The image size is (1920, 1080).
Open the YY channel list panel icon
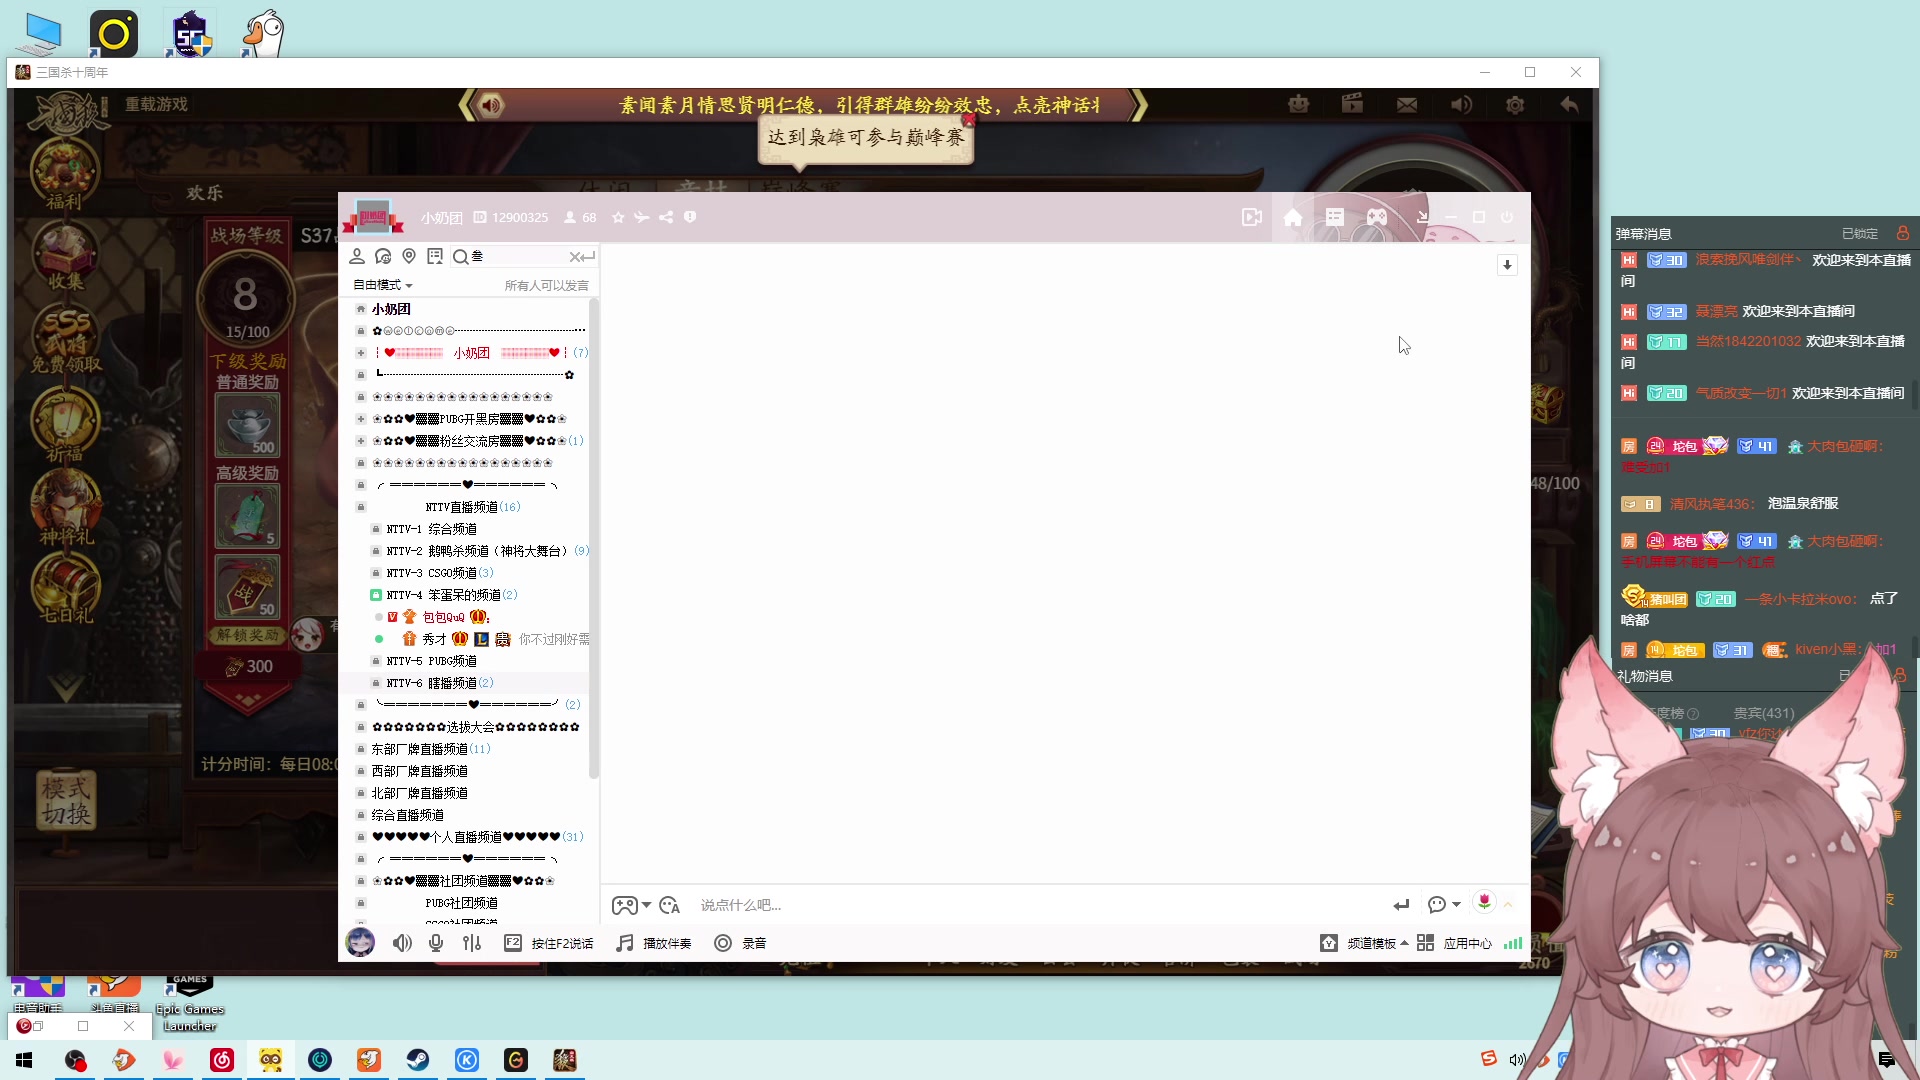point(1335,217)
